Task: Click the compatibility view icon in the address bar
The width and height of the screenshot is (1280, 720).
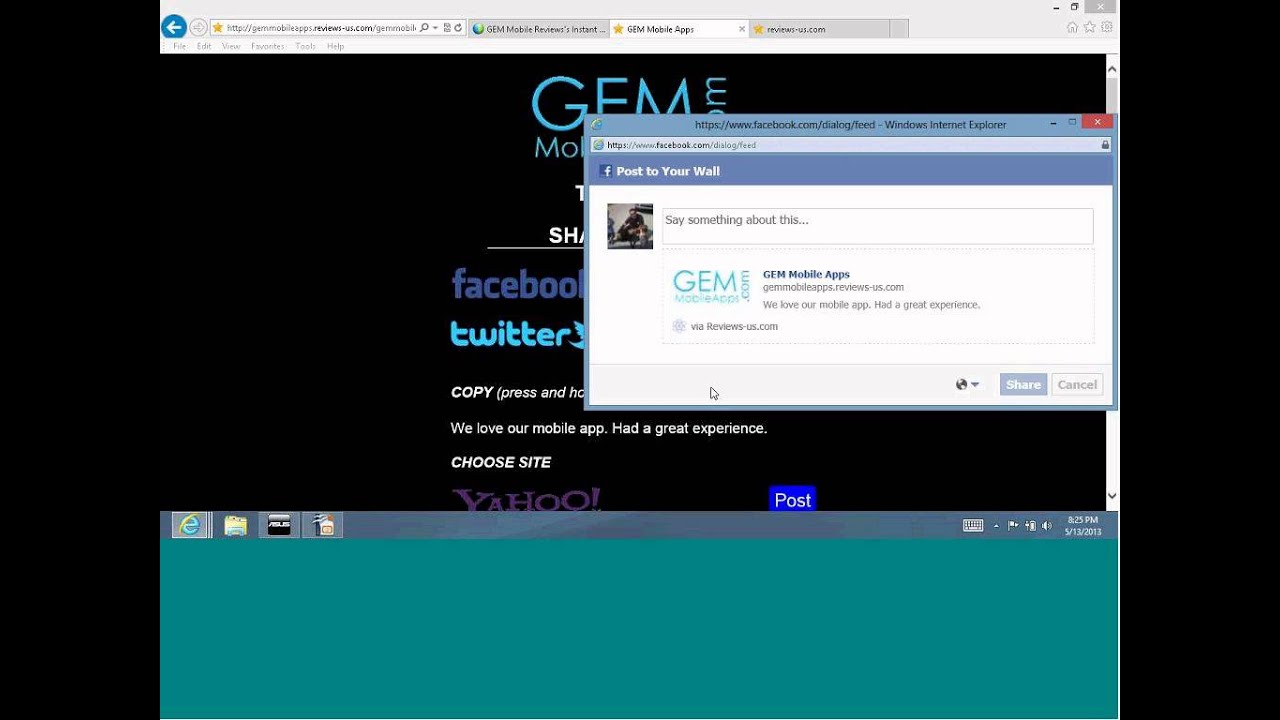Action: pos(447,28)
